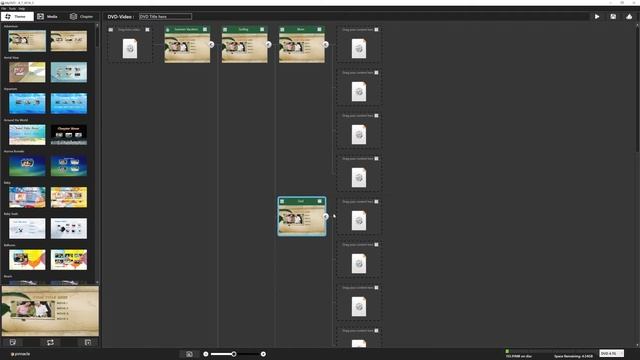Image resolution: width=640 pixels, height=360 pixels.
Task: Click the icon left of Summer Vacation title
Action: tap(168, 29)
